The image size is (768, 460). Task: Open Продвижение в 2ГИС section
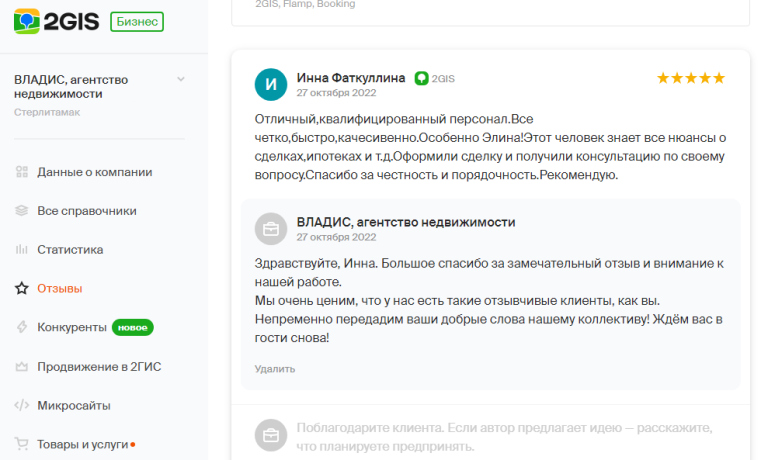click(99, 366)
